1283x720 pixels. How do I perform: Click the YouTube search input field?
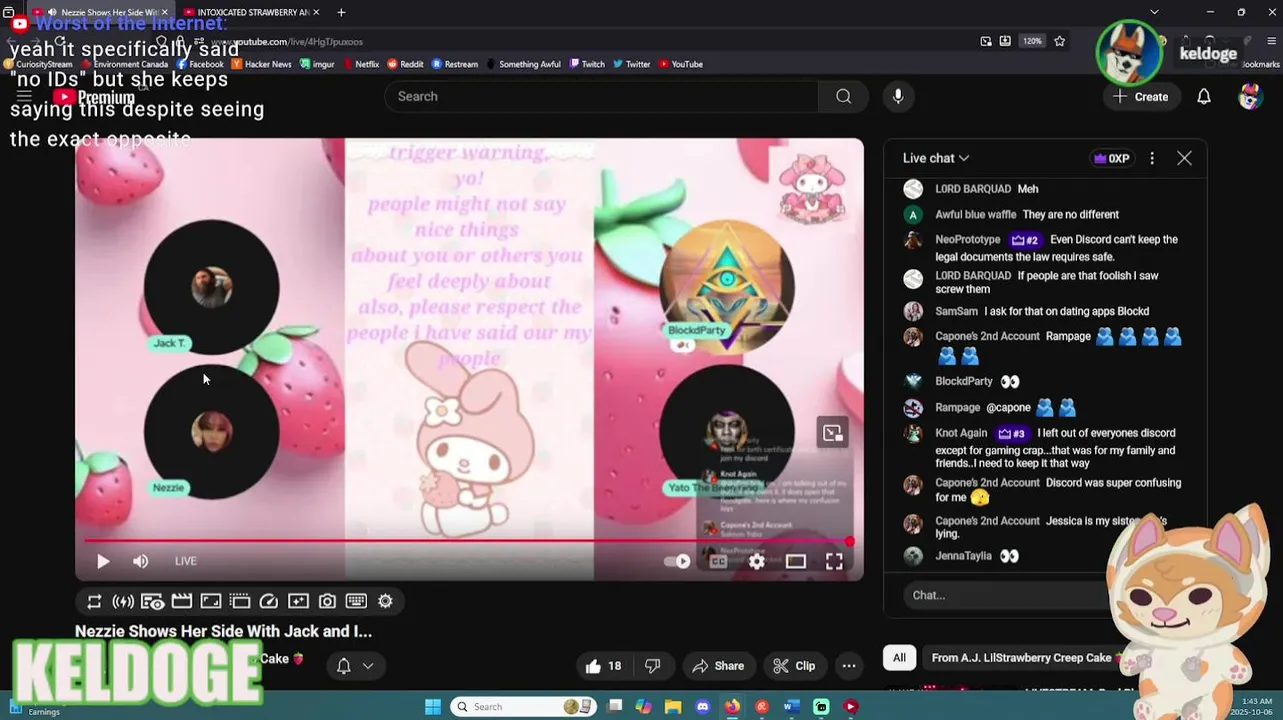pyautogui.click(x=601, y=96)
